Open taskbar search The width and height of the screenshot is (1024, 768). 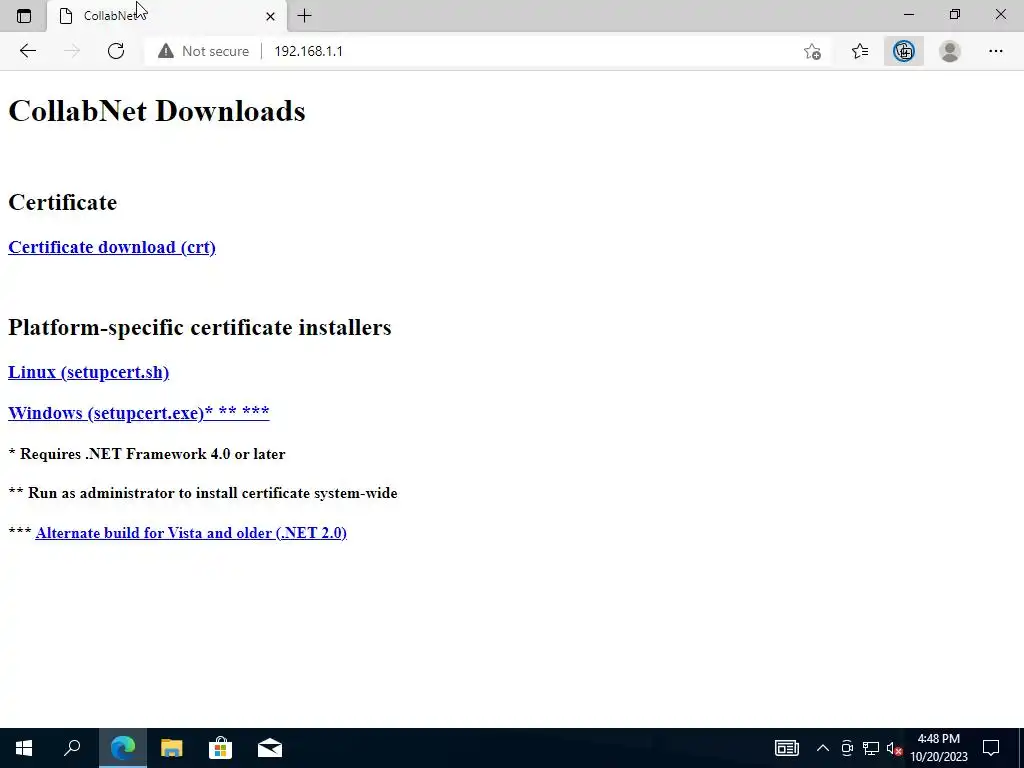pos(72,748)
